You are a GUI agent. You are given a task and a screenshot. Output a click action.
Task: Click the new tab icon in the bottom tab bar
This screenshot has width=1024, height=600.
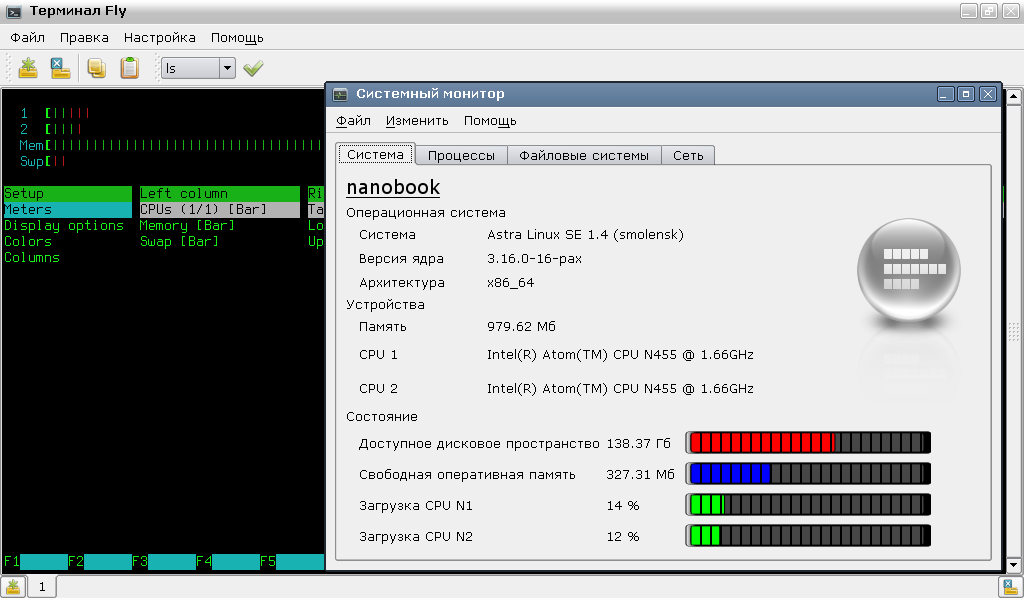[x=13, y=587]
